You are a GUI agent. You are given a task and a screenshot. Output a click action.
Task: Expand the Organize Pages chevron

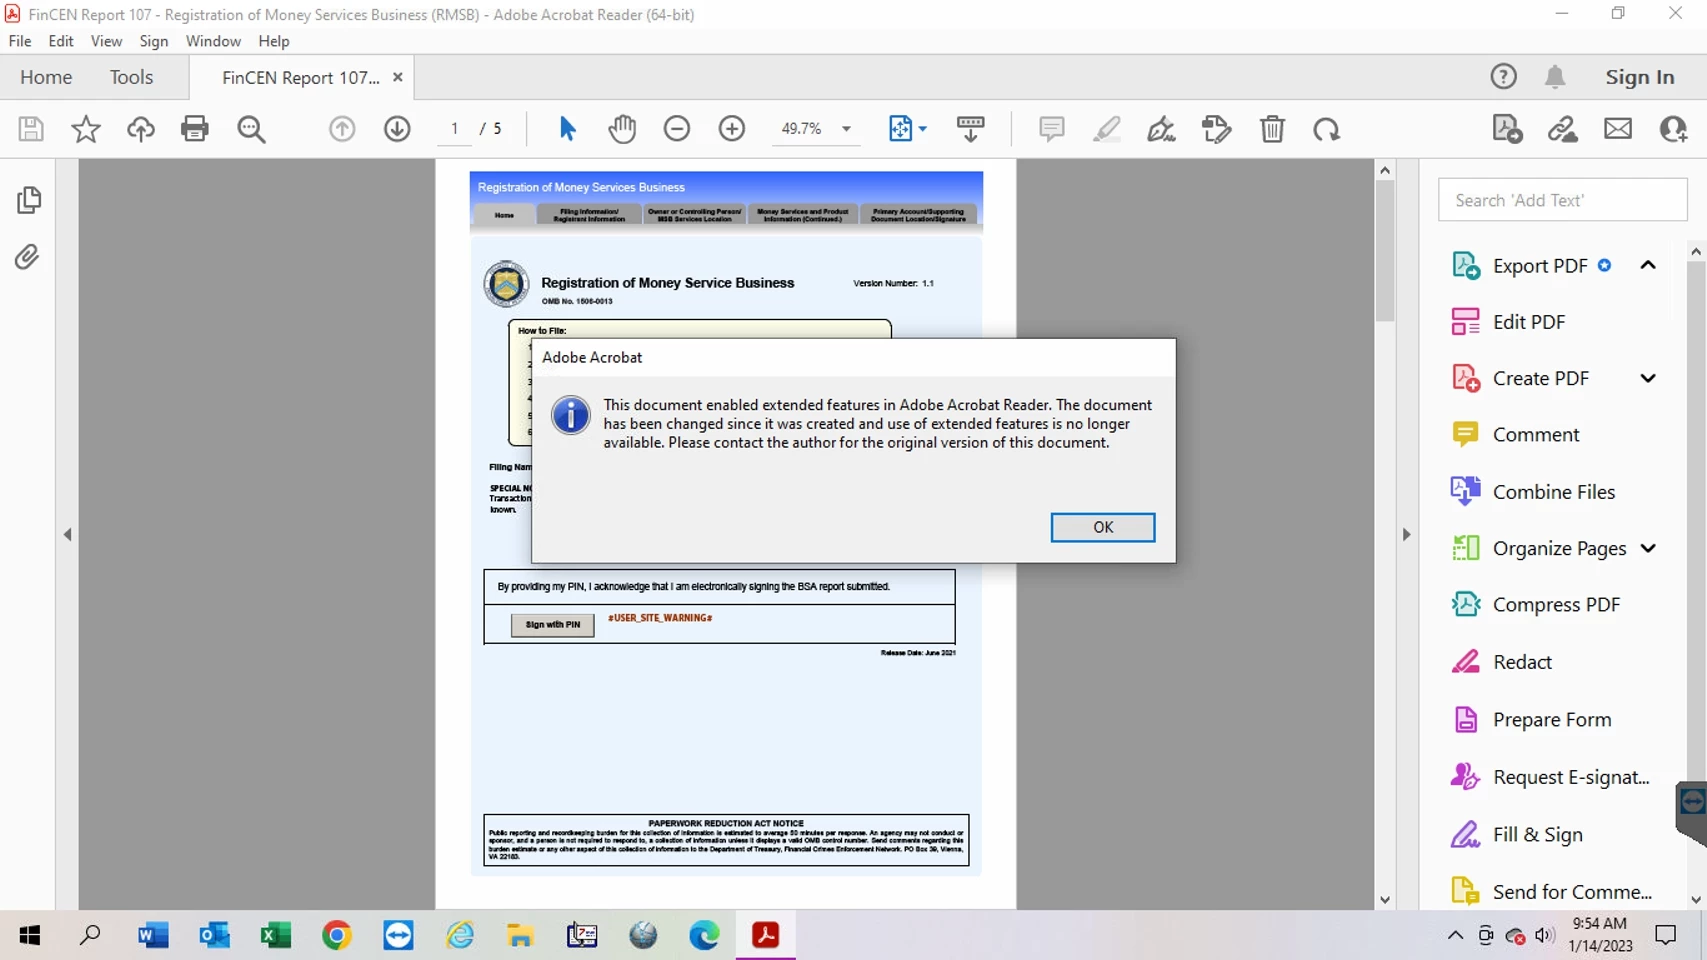click(1648, 548)
